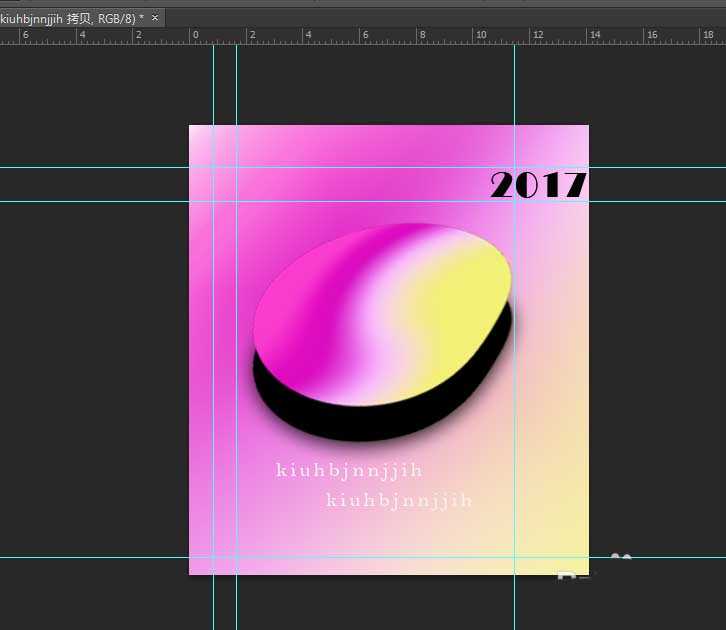
Task: Click the ruler at the 10 mark
Action: click(481, 36)
